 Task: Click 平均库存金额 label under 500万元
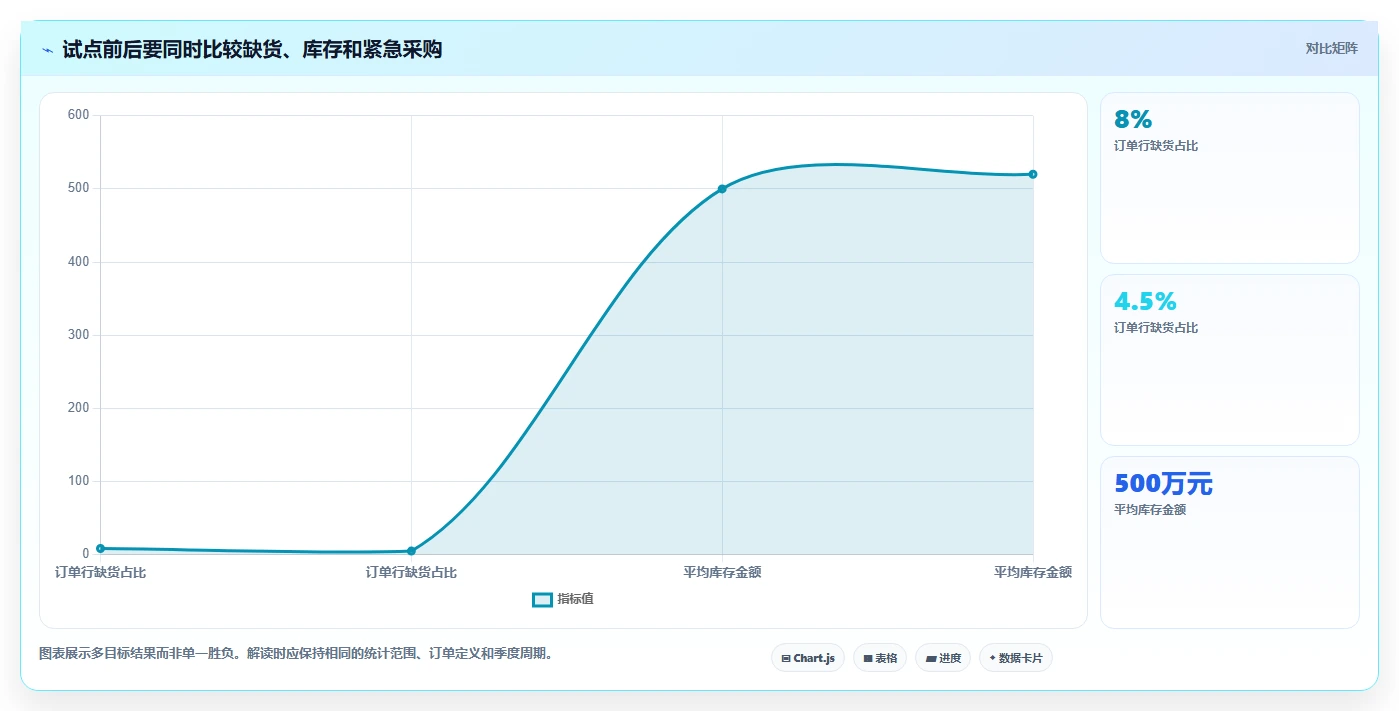click(1150, 510)
